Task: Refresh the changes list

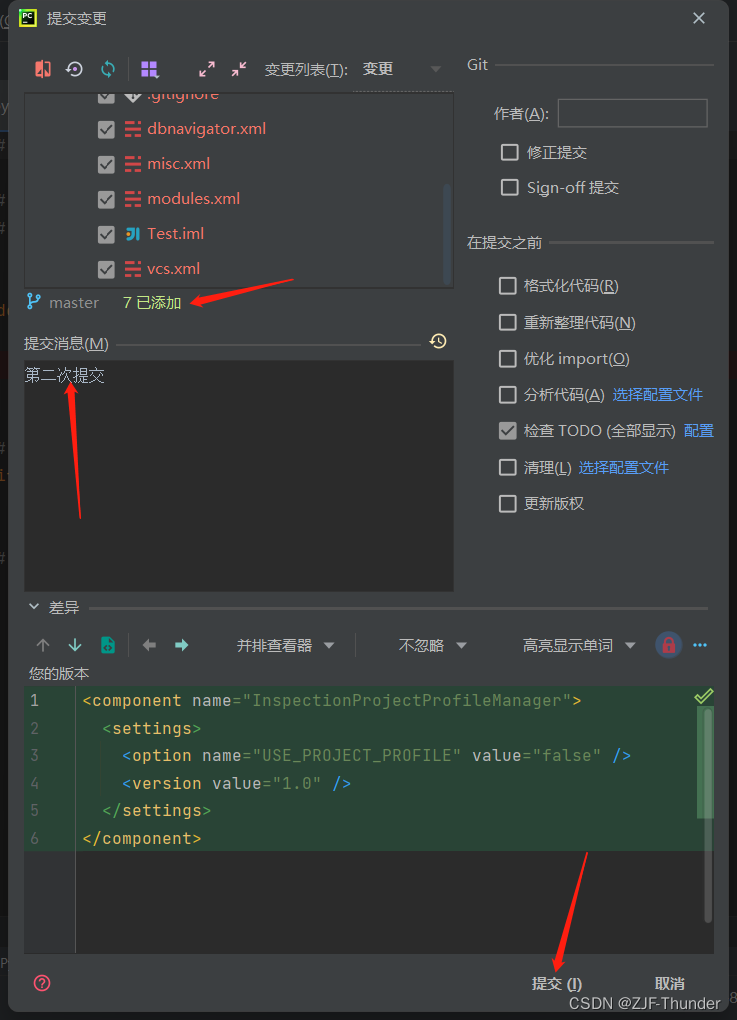Action: (x=108, y=69)
